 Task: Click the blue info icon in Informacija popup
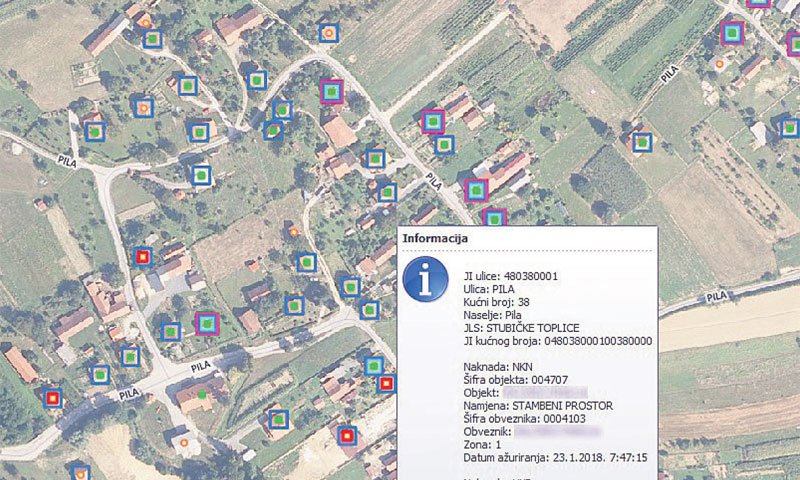pyautogui.click(x=425, y=280)
